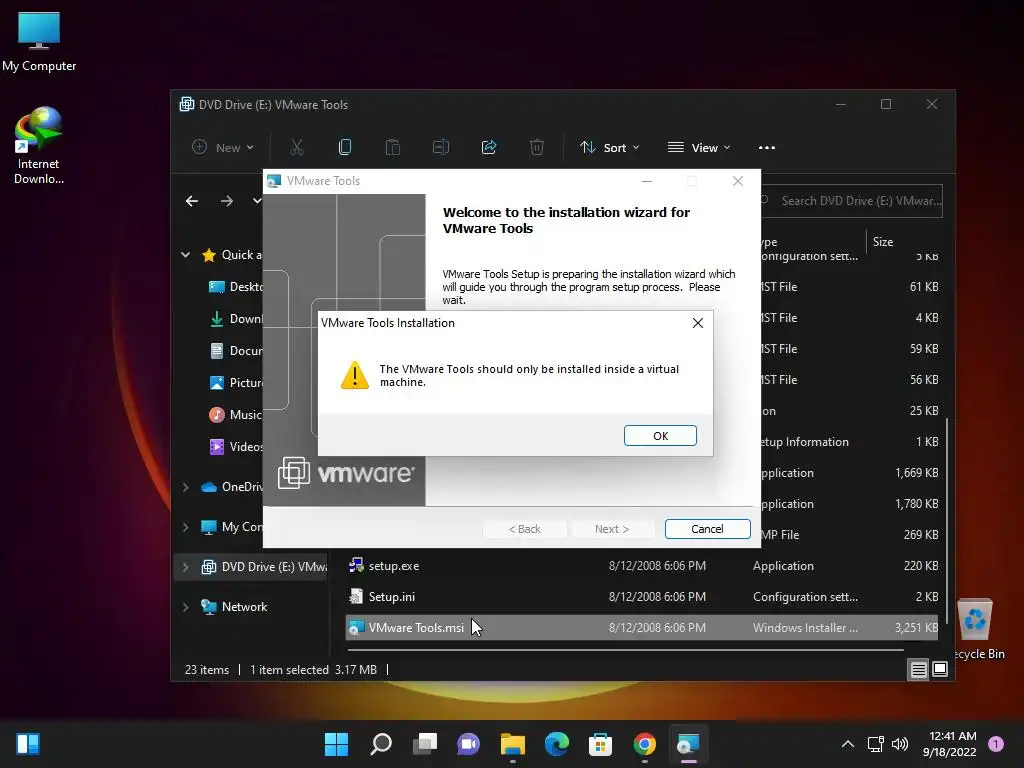Select Desktop in navigation pane
The height and width of the screenshot is (768, 1024).
click(235, 287)
